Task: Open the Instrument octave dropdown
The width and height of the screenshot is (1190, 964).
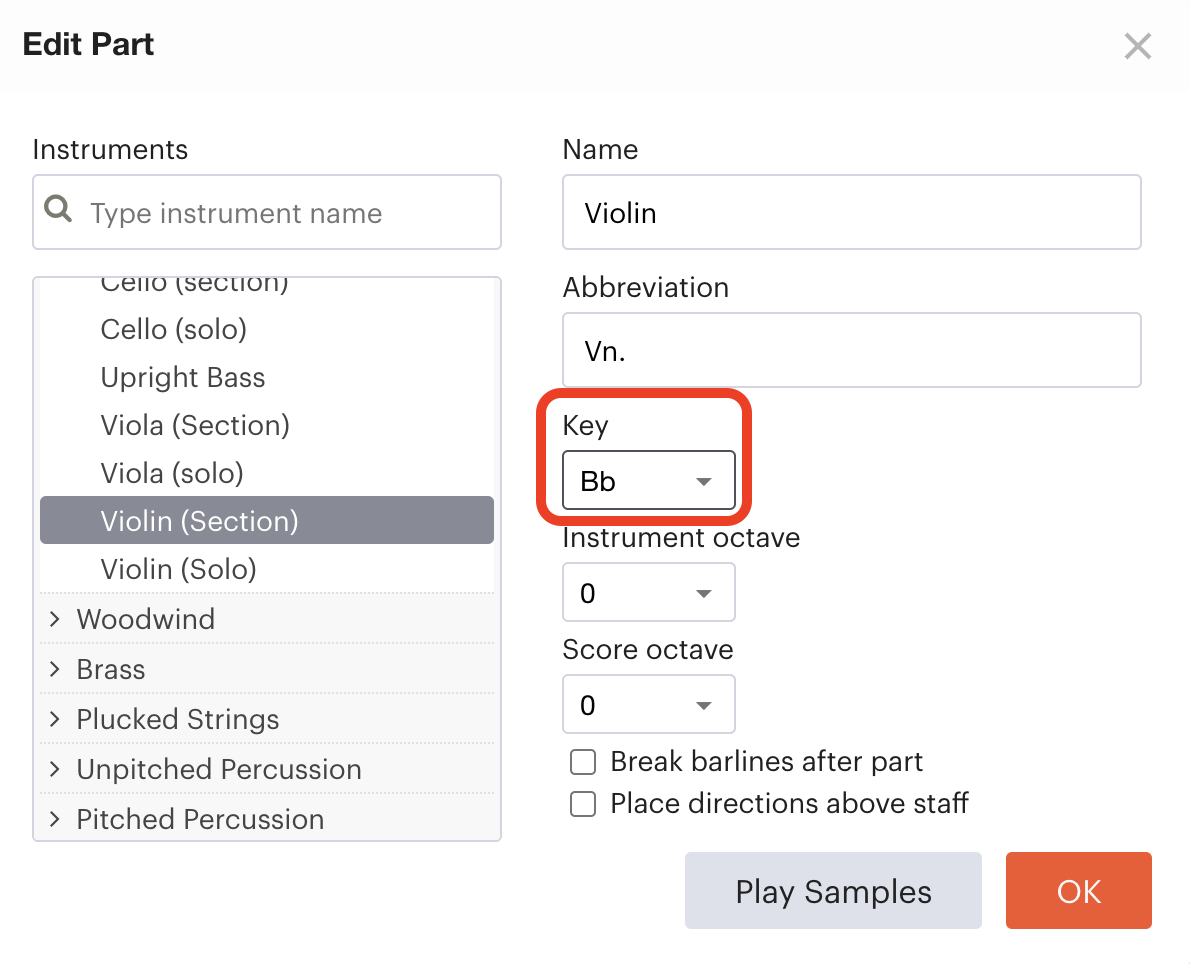Action: pos(649,592)
